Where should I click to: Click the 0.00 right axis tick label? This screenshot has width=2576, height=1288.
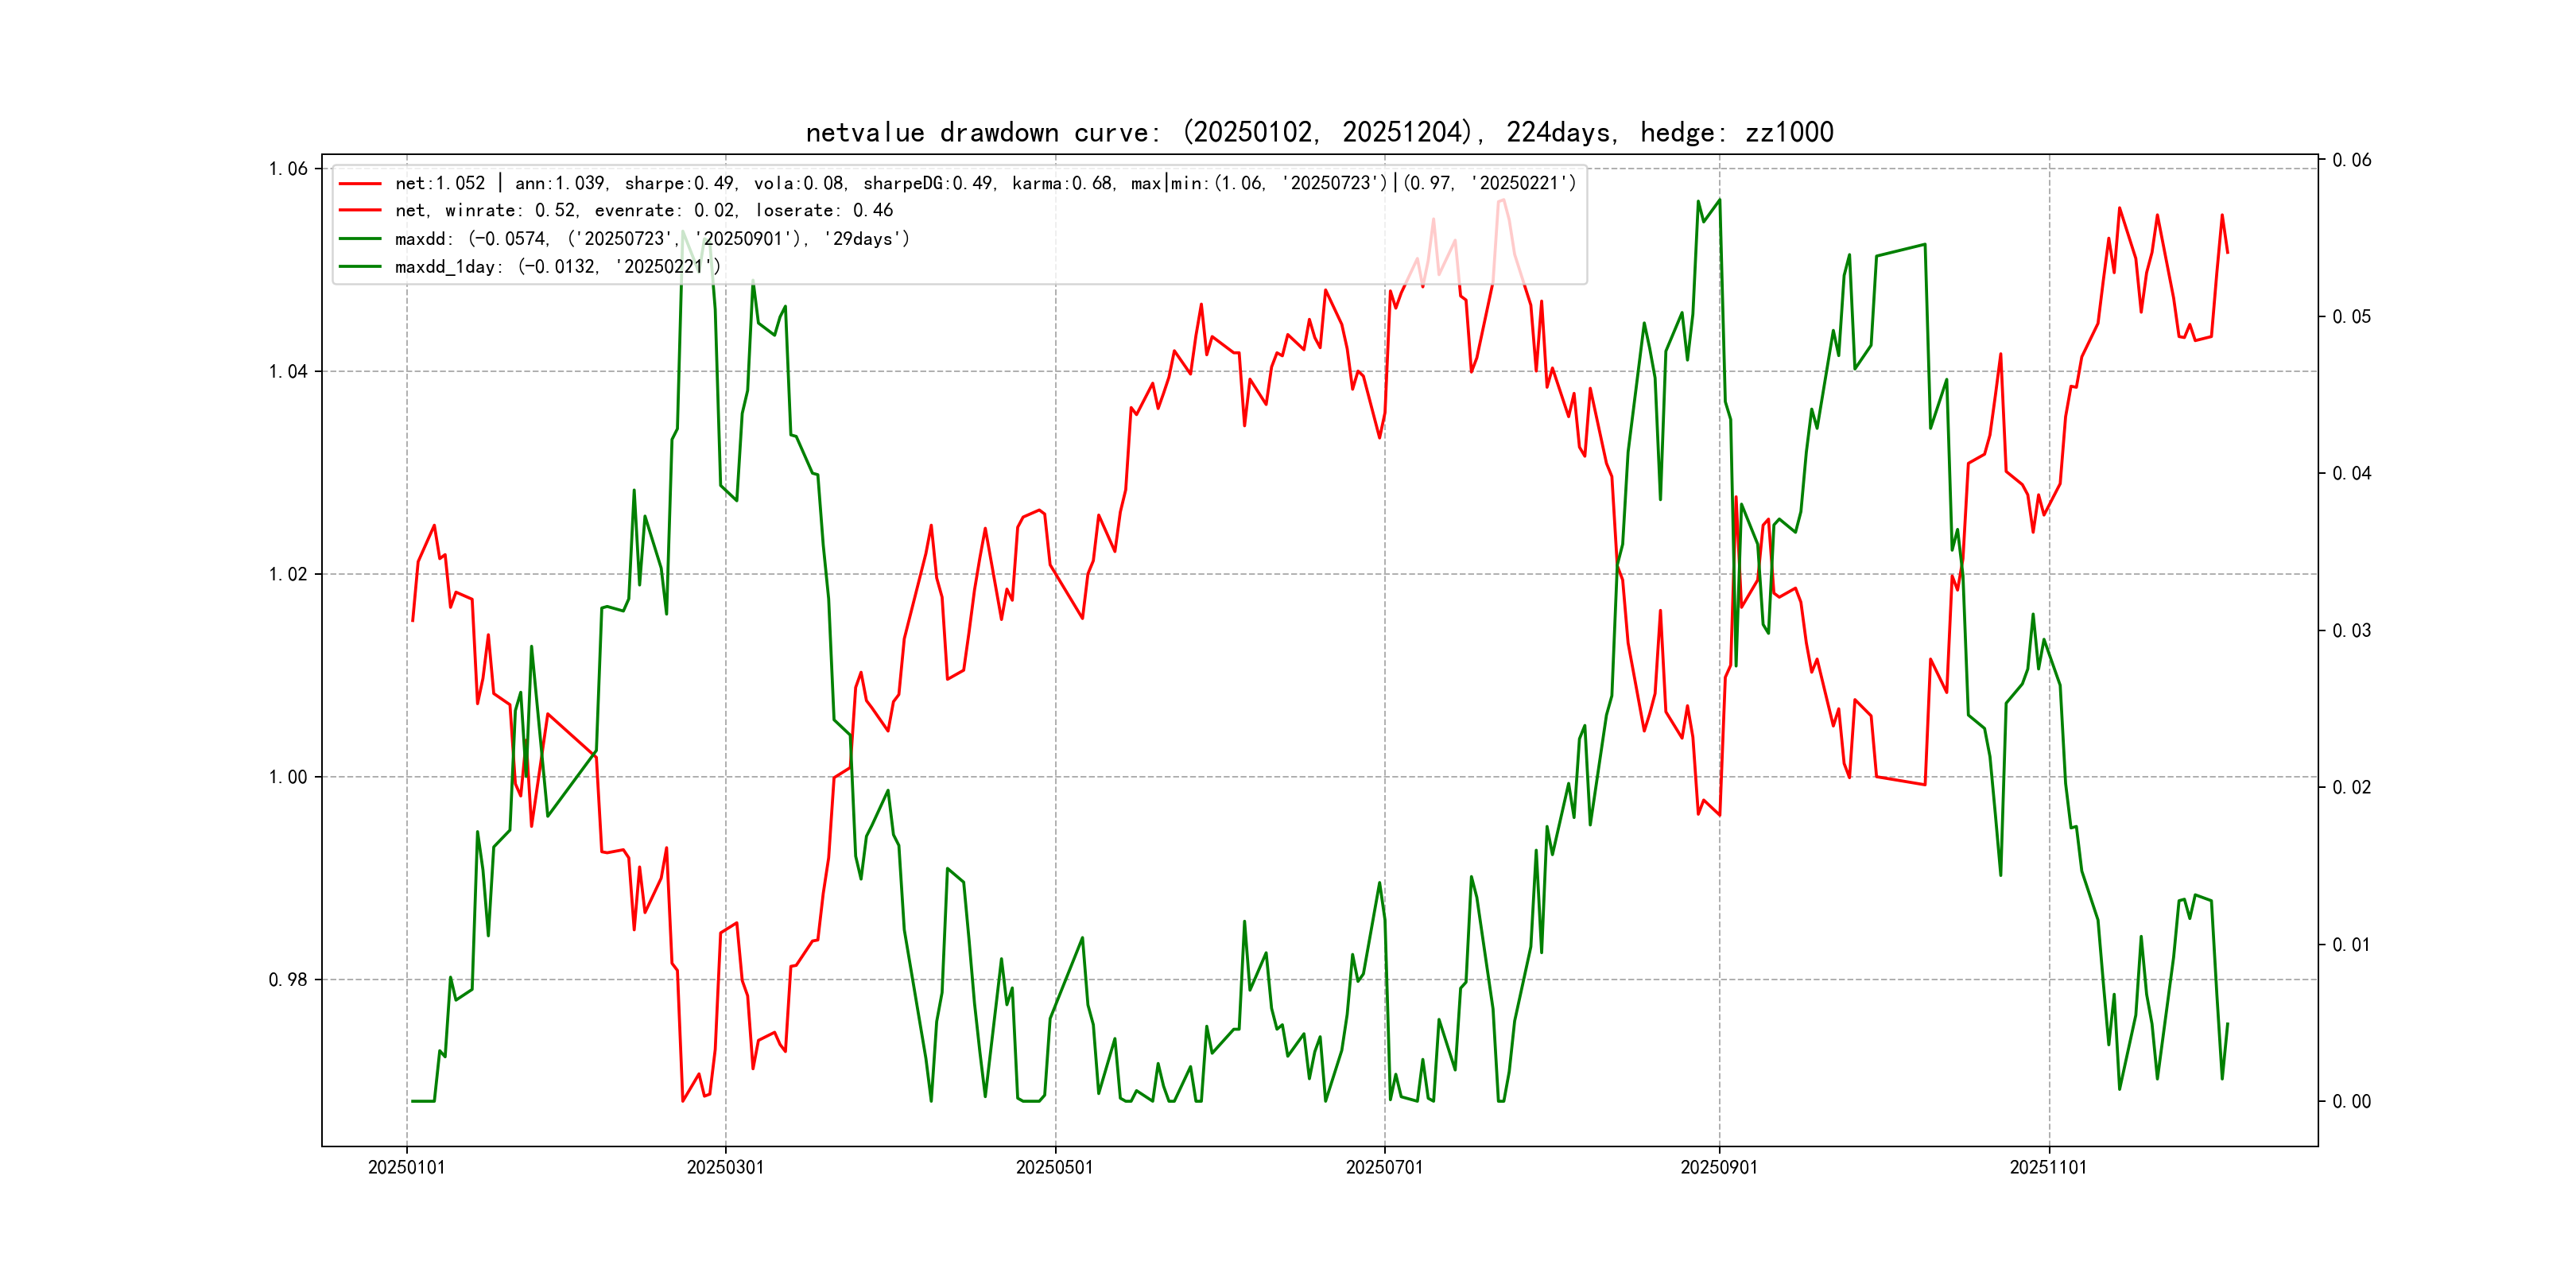[2351, 1102]
